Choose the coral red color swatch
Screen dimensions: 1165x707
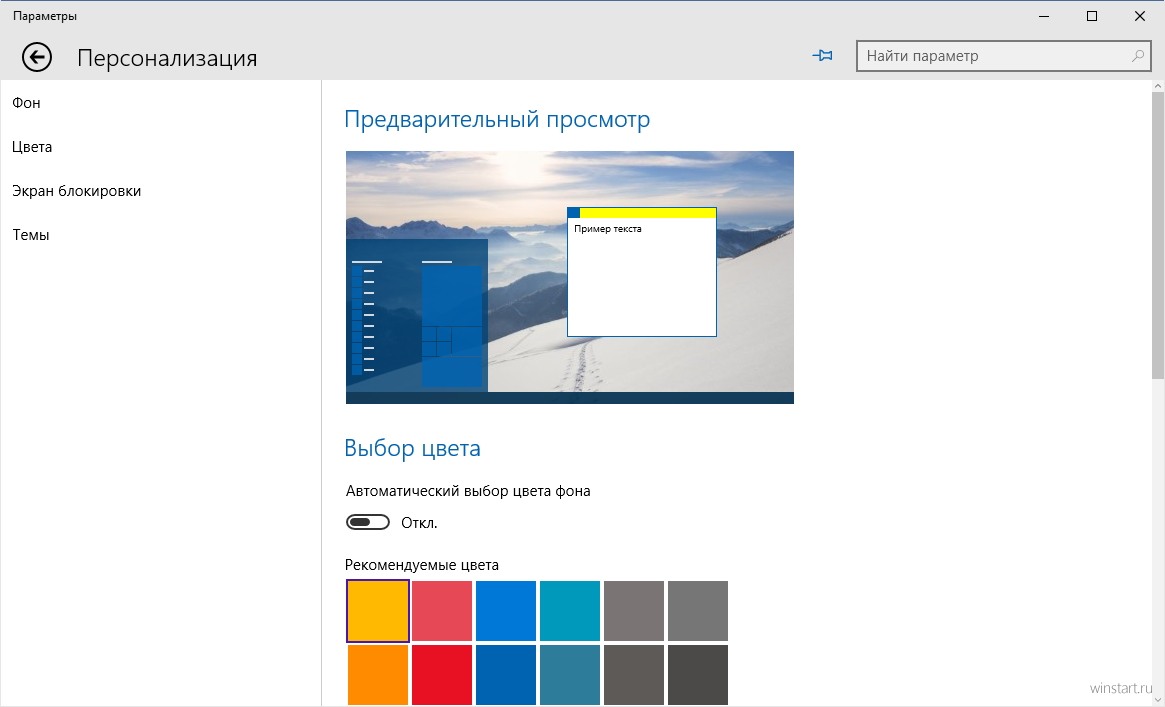442,611
